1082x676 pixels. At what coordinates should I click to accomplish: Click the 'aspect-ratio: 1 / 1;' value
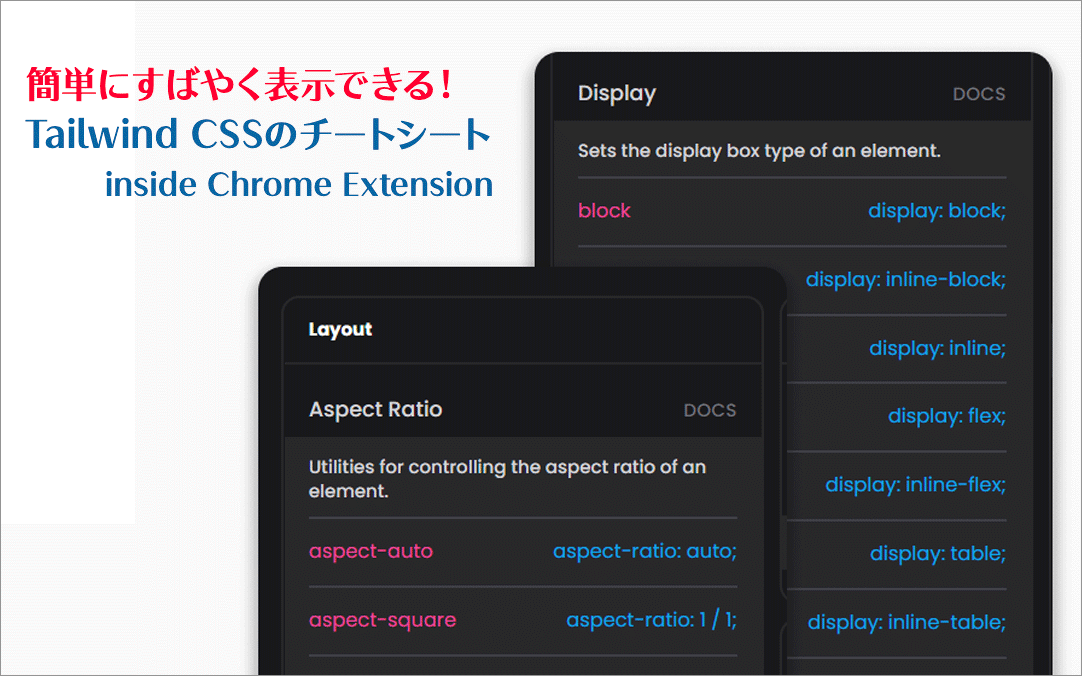pos(651,619)
